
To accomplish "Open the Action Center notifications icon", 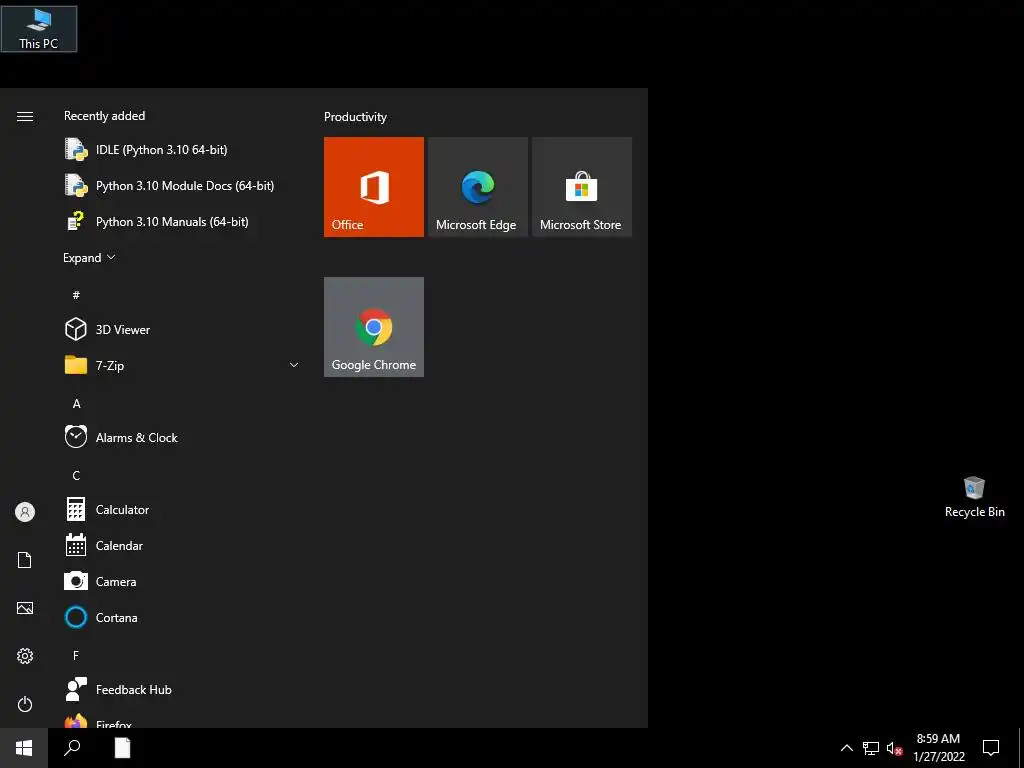I will pos(991,748).
